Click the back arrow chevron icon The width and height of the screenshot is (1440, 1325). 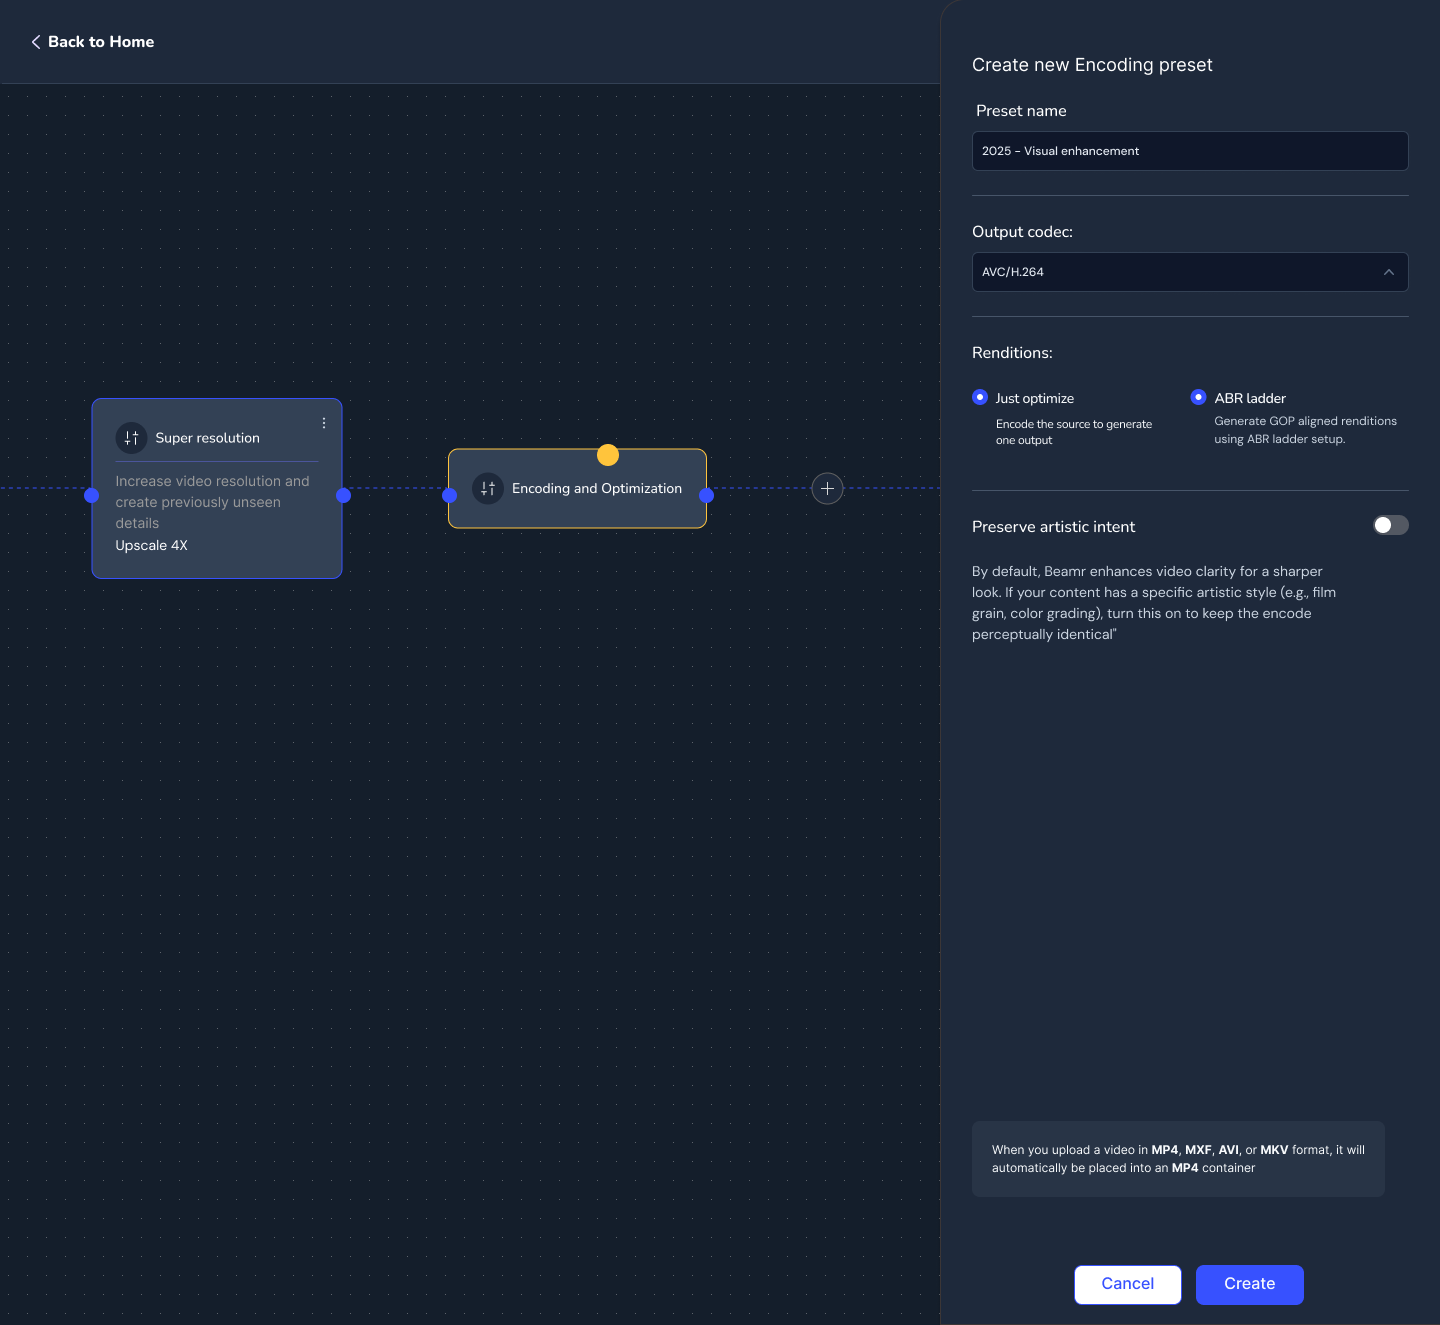pyautogui.click(x=36, y=42)
